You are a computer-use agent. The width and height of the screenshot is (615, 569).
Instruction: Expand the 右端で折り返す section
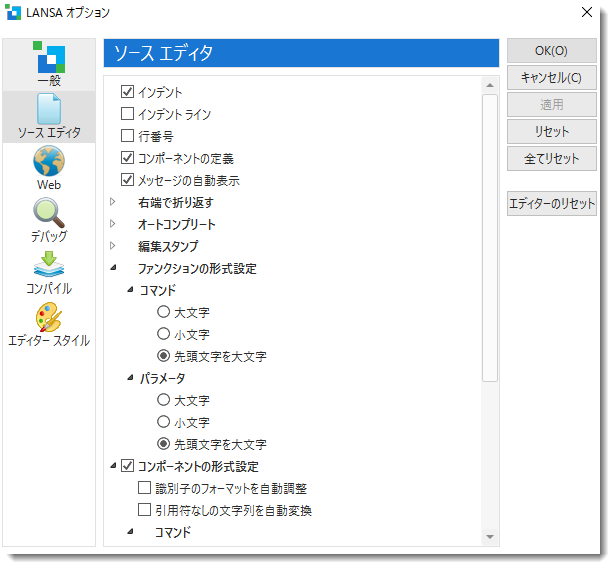pyautogui.click(x=113, y=202)
